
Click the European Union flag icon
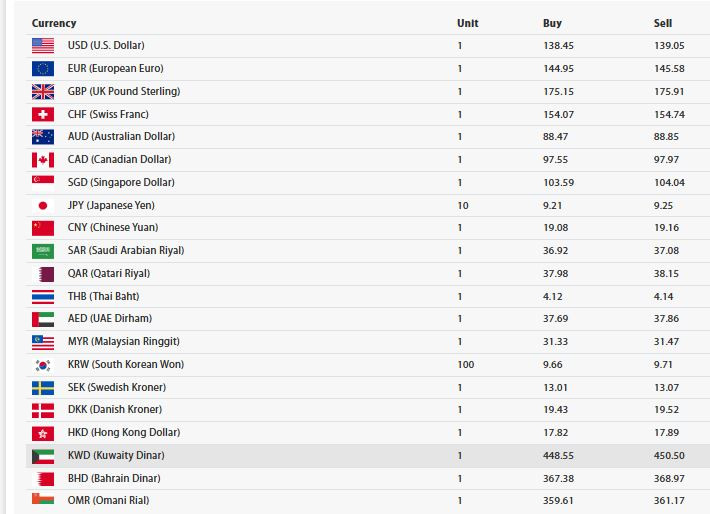(x=43, y=69)
